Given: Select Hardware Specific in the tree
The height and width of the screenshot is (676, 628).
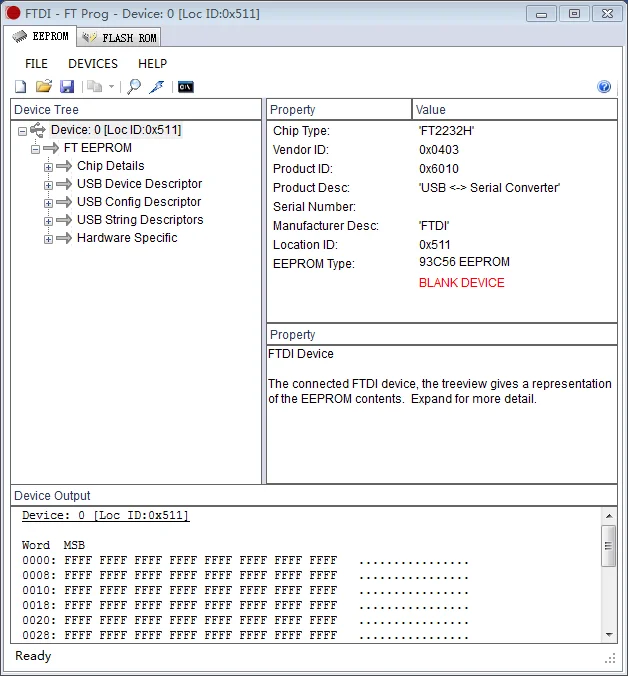Looking at the screenshot, I should (x=127, y=238).
